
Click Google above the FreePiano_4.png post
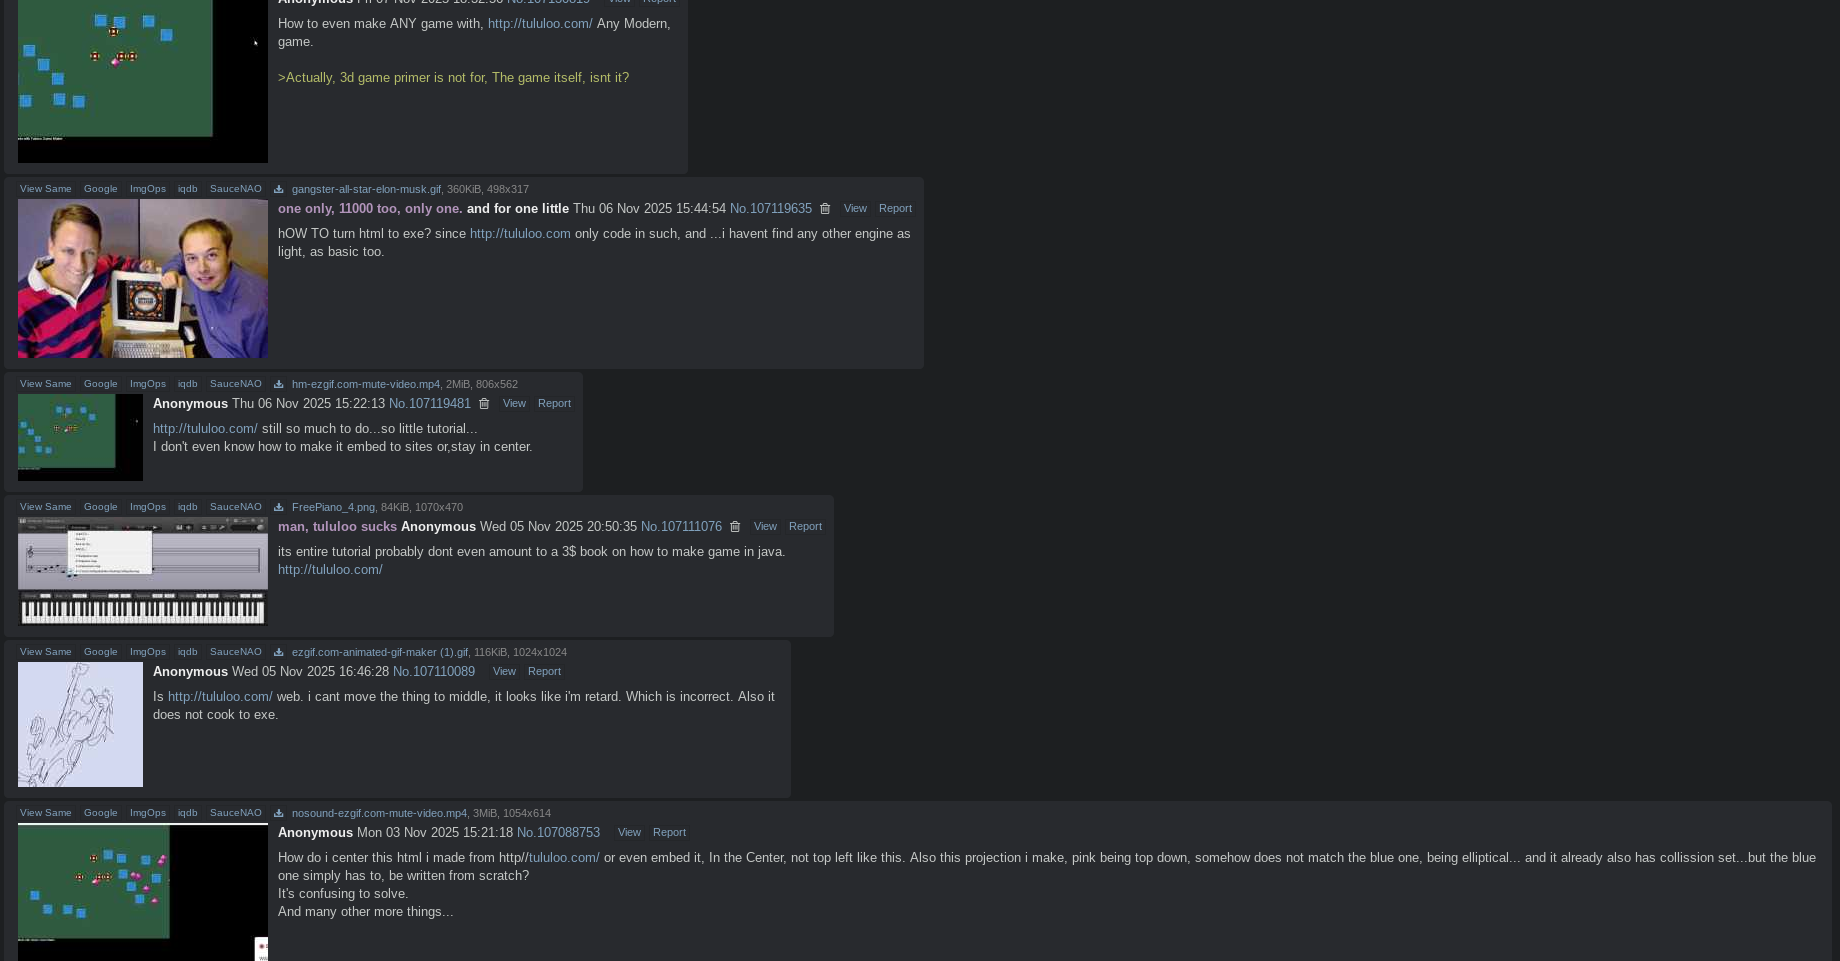(100, 507)
